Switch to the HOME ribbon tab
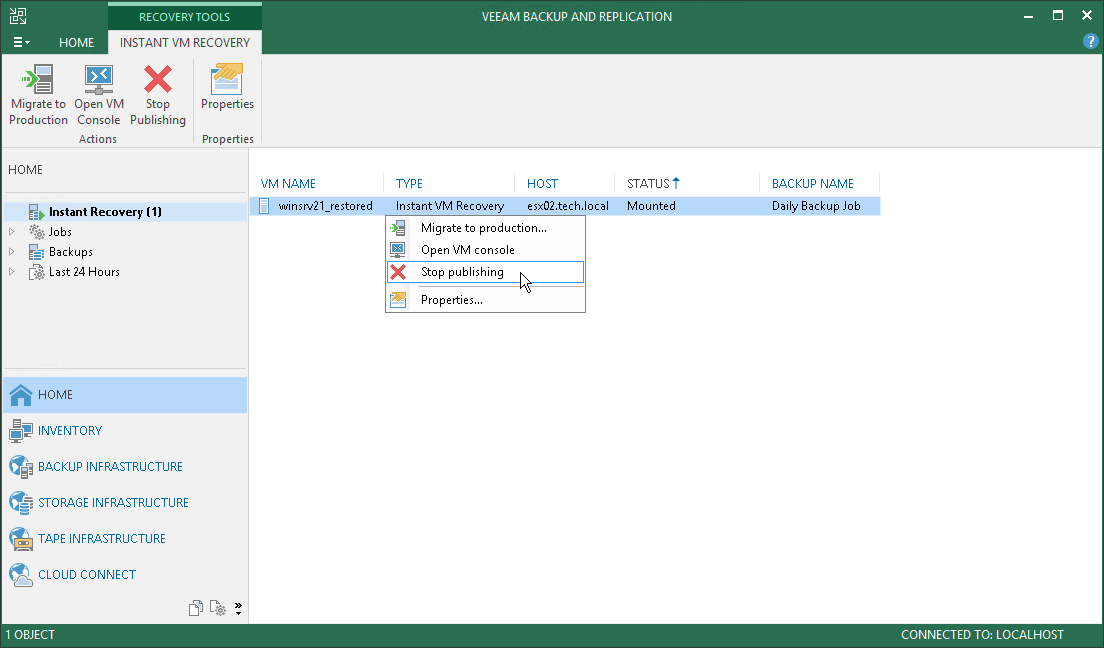 coord(76,42)
